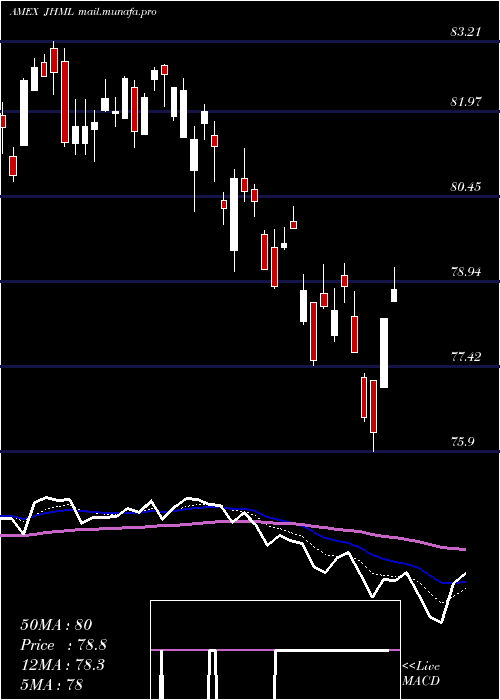Click the 5MA : 78 reading
This screenshot has width=500, height=700.
52,684
